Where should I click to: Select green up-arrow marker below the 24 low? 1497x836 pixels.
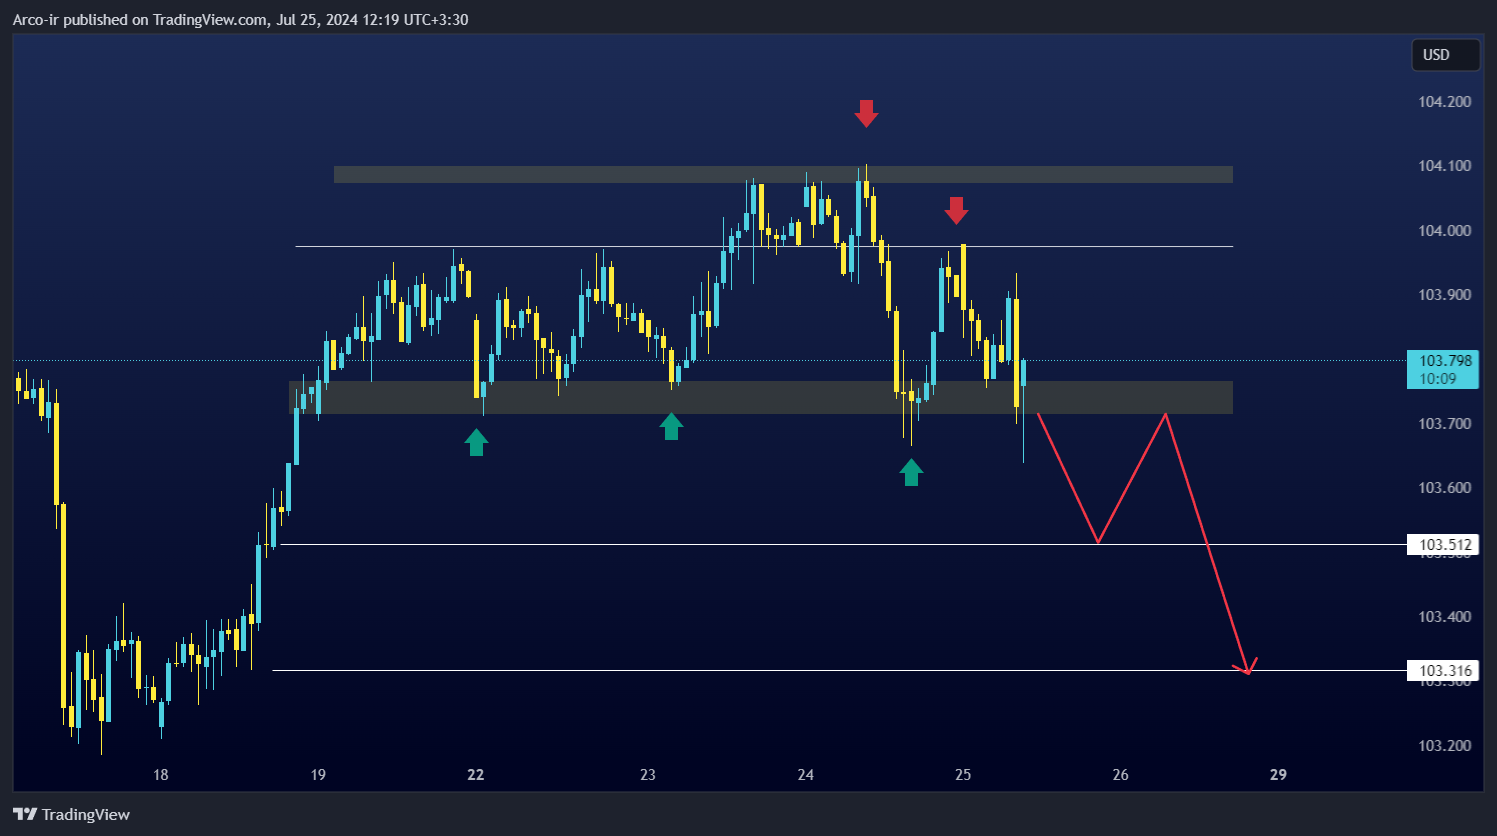[911, 472]
